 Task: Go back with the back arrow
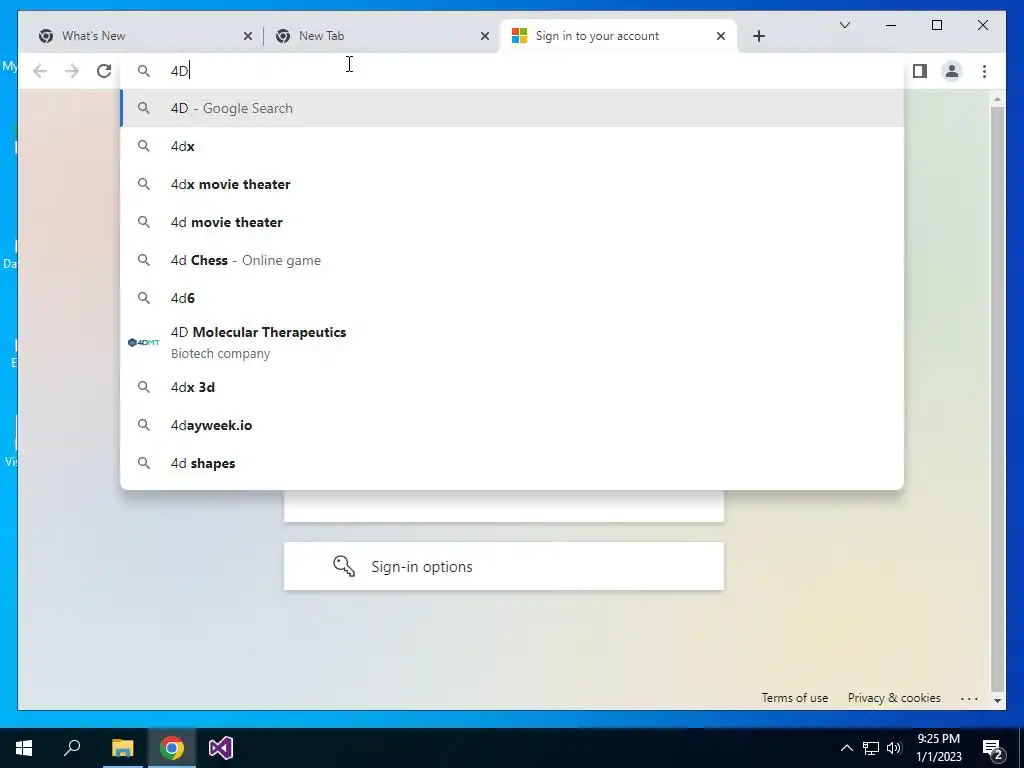click(40, 71)
